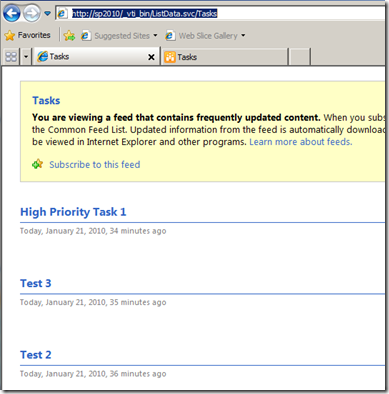Open a new blank tab
This screenshot has height=394, width=389.
[x=299, y=57]
